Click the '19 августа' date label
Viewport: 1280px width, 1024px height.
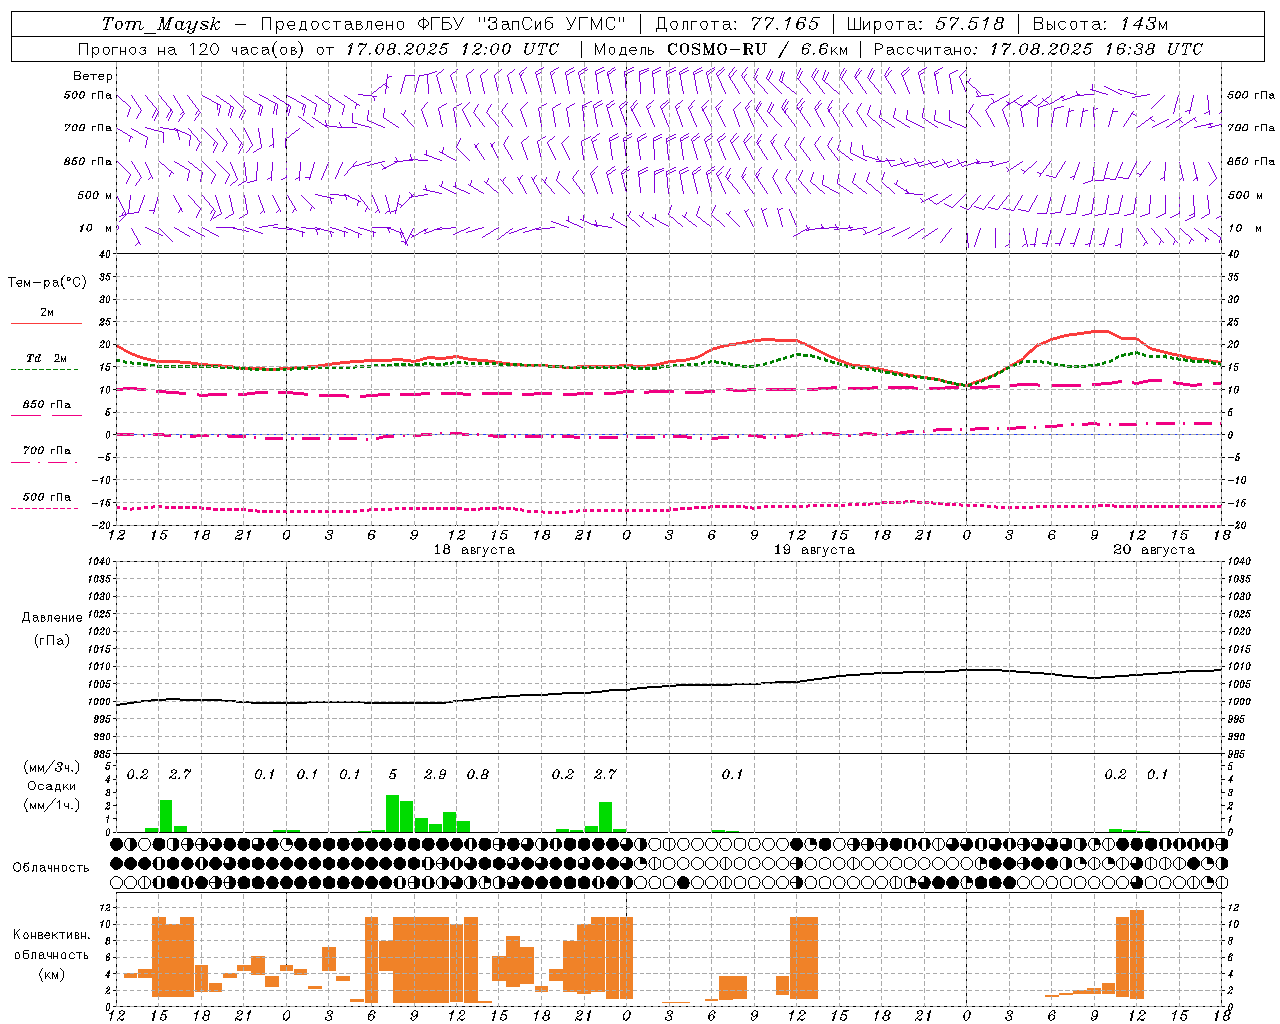pyautogui.click(x=814, y=550)
